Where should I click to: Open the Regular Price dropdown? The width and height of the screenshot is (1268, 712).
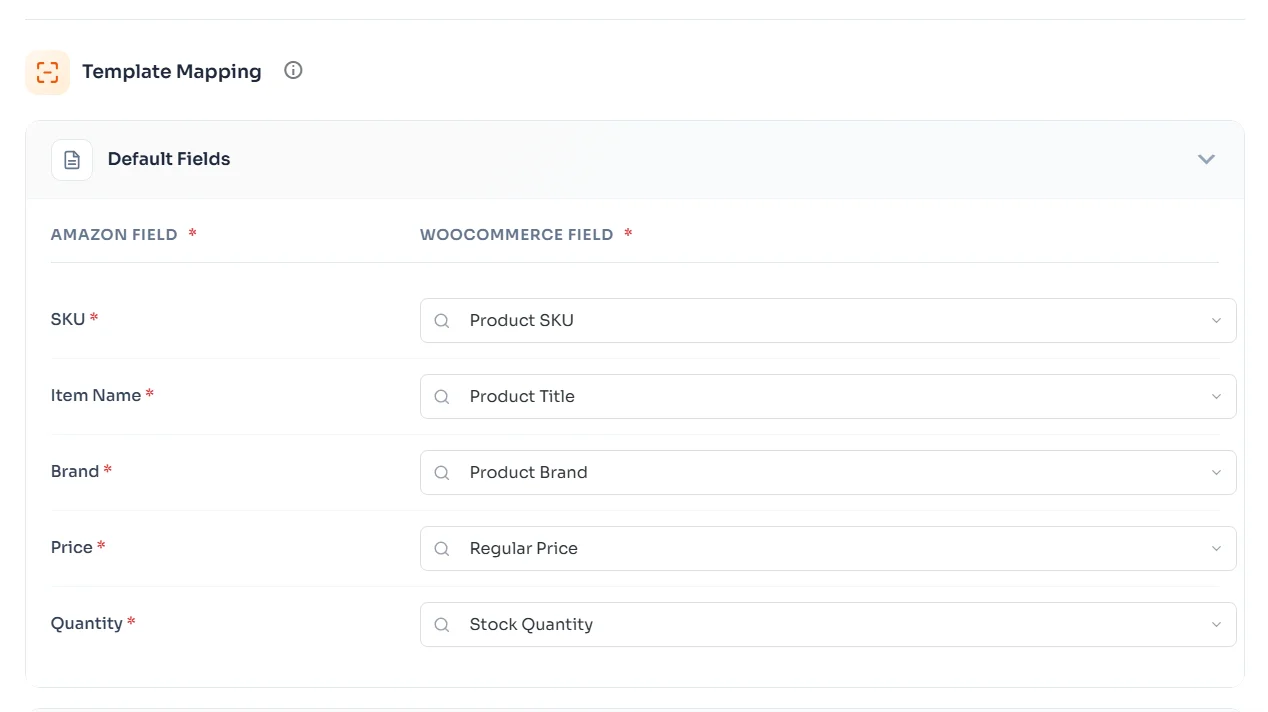tap(1216, 548)
